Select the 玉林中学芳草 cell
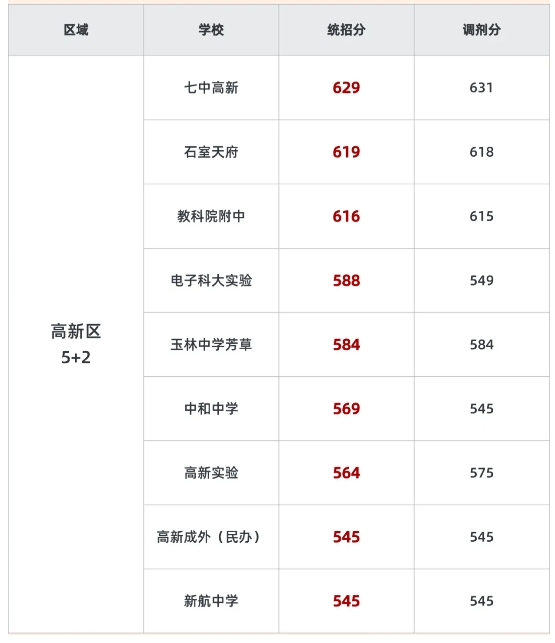Image resolution: width=555 pixels, height=643 pixels. (211, 344)
